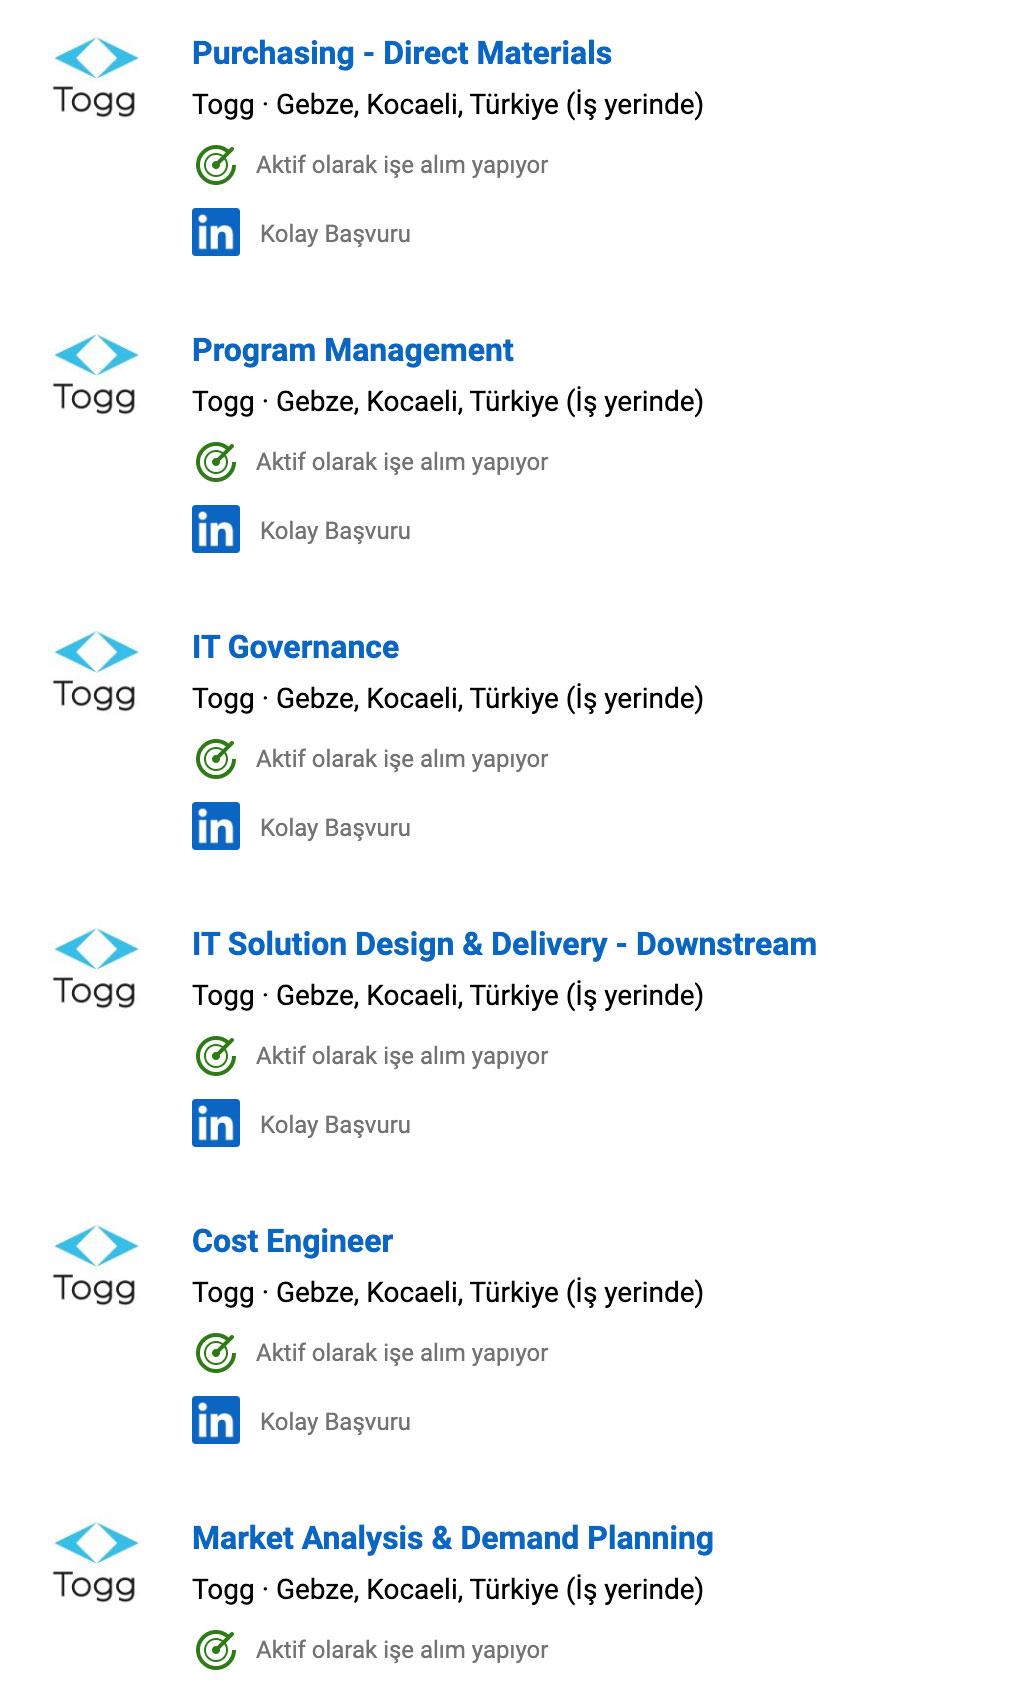Open IT Solution Design & Delivery - Downstream job

pos(504,944)
